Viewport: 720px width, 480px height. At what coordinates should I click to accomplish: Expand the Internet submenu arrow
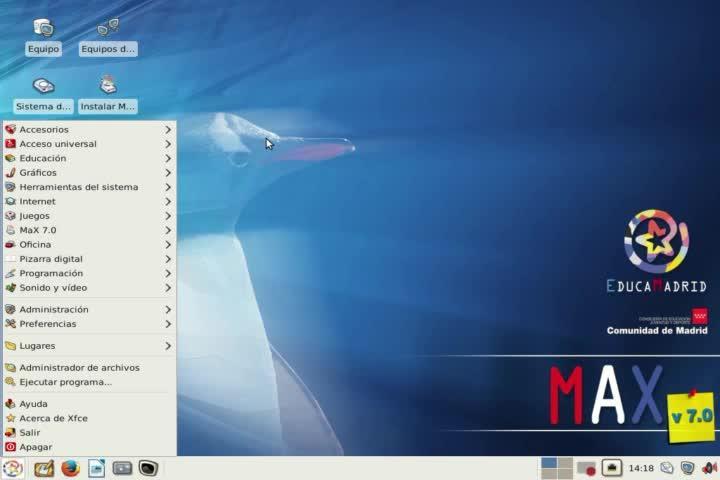click(x=168, y=201)
